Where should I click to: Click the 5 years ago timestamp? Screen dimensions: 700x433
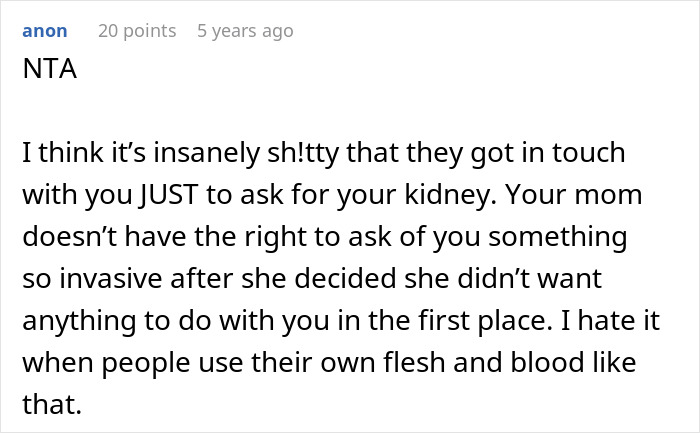tap(245, 31)
